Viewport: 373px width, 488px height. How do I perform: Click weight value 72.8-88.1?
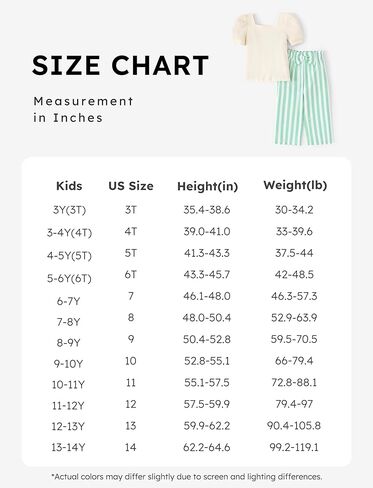coord(294,382)
